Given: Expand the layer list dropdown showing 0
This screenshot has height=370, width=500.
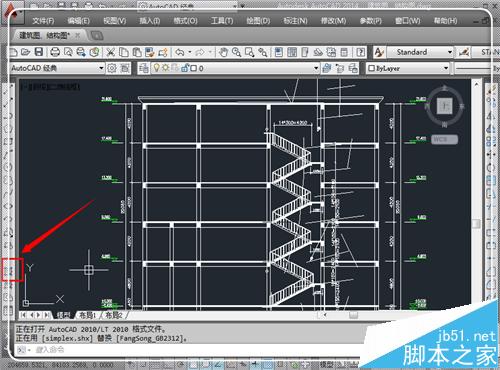Looking at the screenshot, I should pyautogui.click(x=316, y=68).
